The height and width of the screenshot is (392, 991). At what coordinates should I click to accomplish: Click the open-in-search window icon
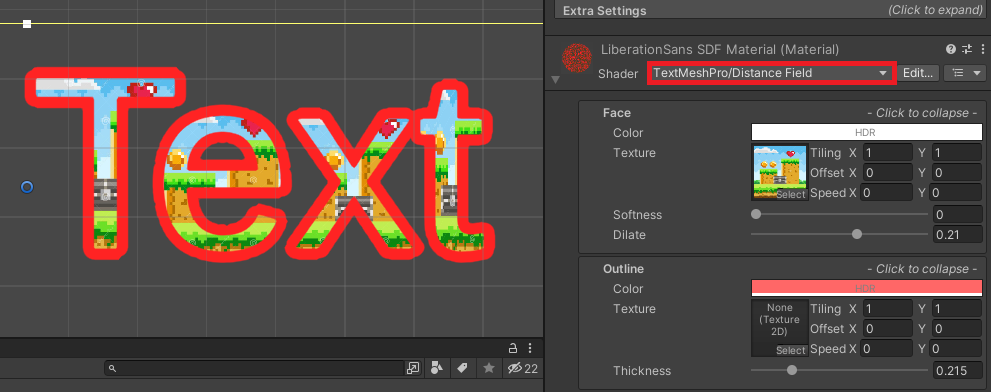click(x=413, y=368)
